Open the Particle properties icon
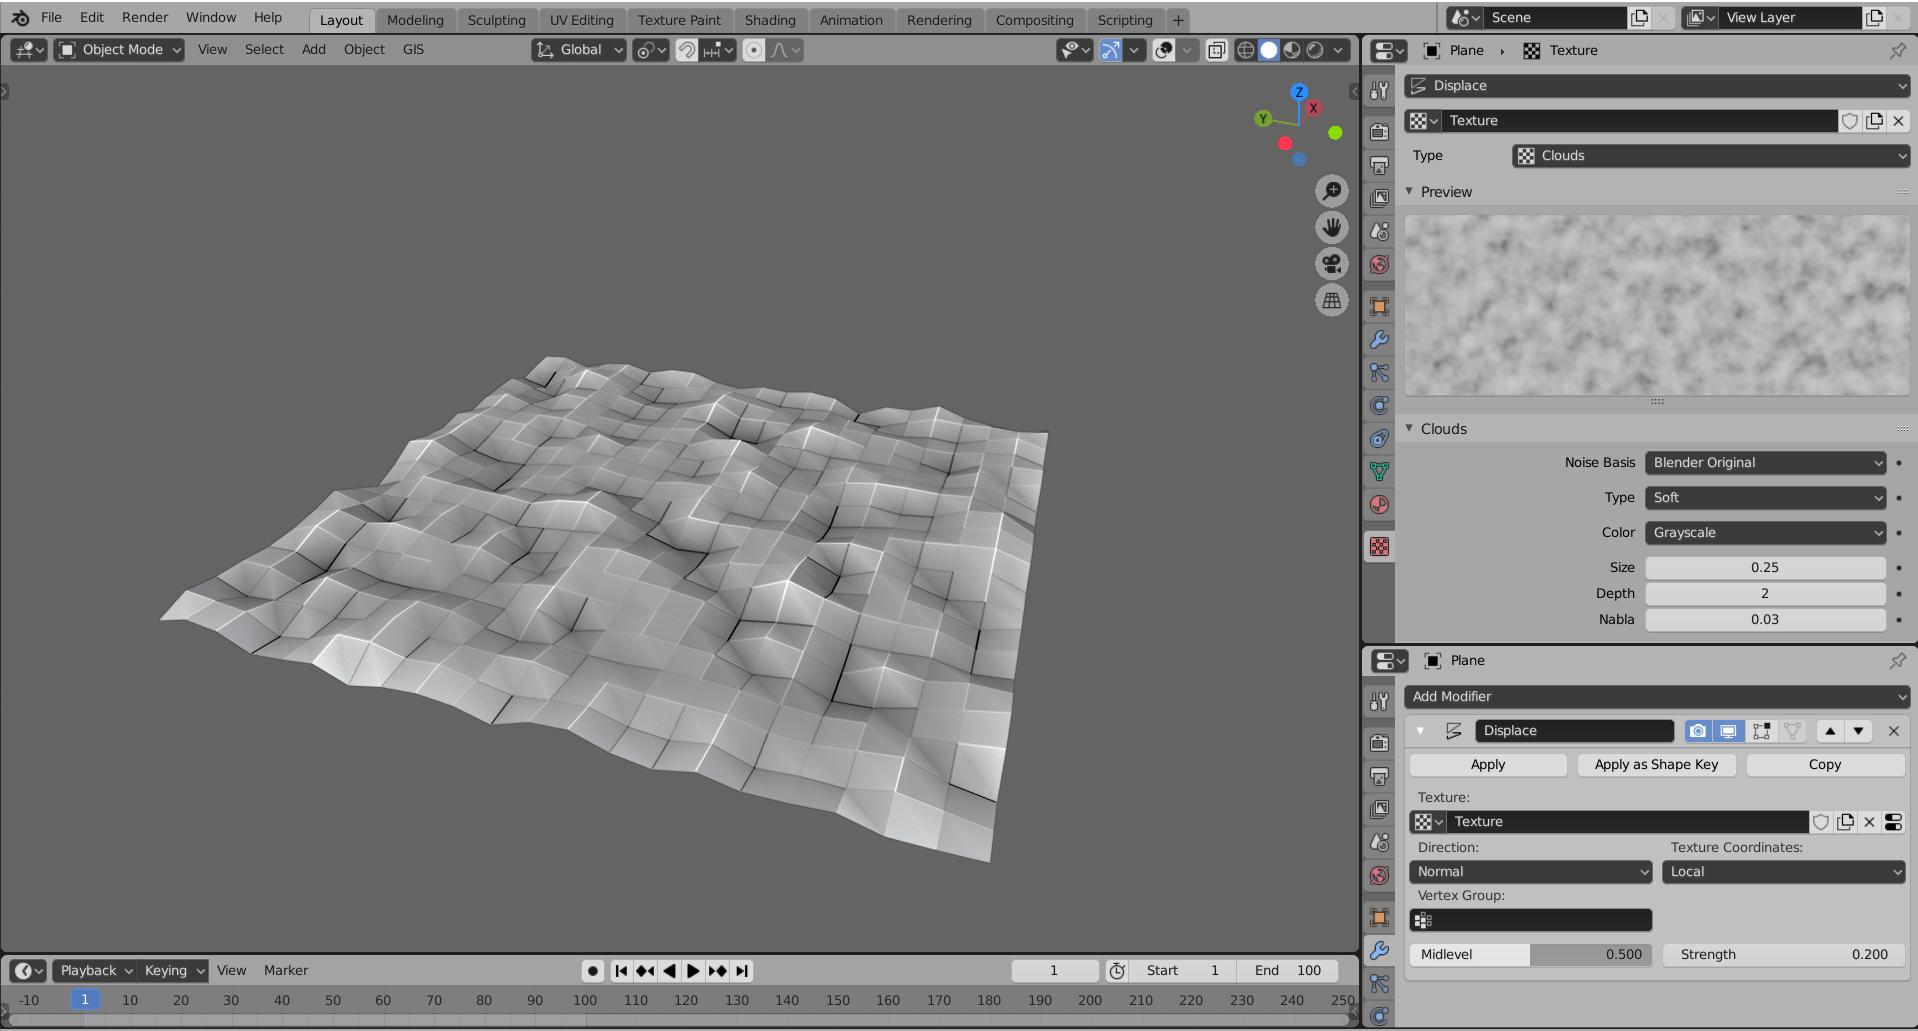 click(x=1380, y=373)
